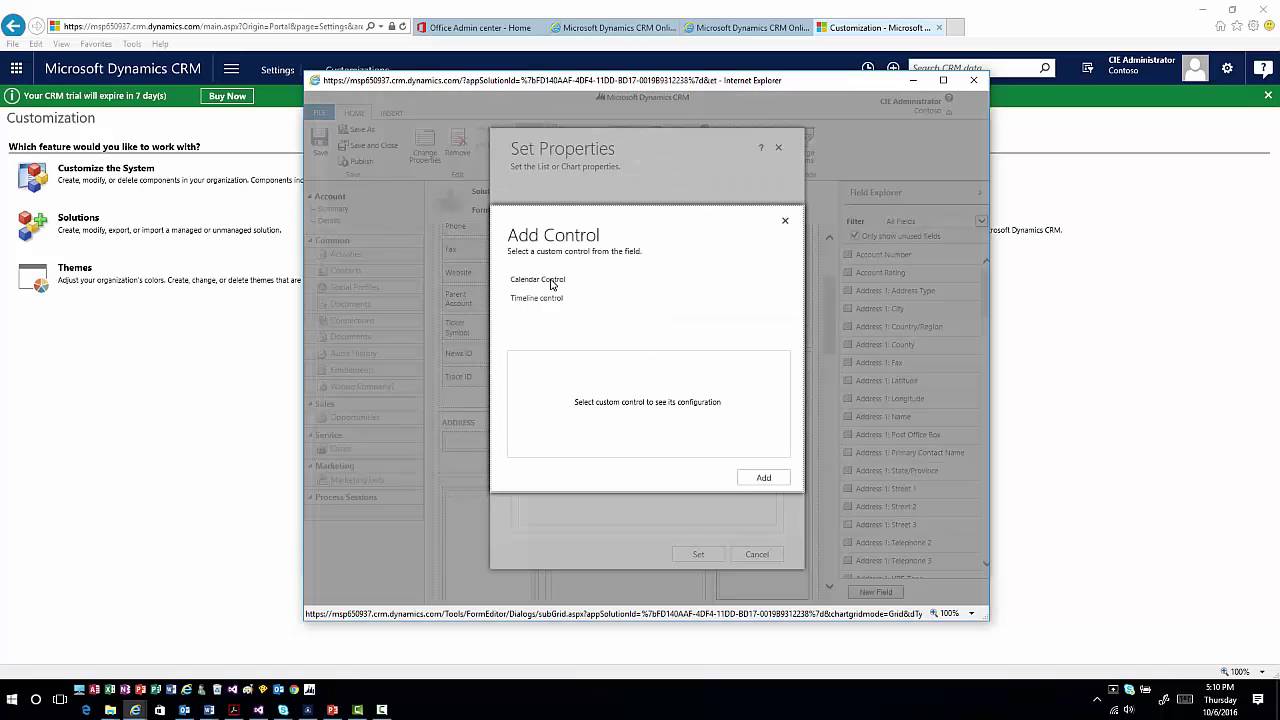Image resolution: width=1280 pixels, height=720 pixels.
Task: Switch to the Customization browser tab
Action: pyautogui.click(x=879, y=27)
